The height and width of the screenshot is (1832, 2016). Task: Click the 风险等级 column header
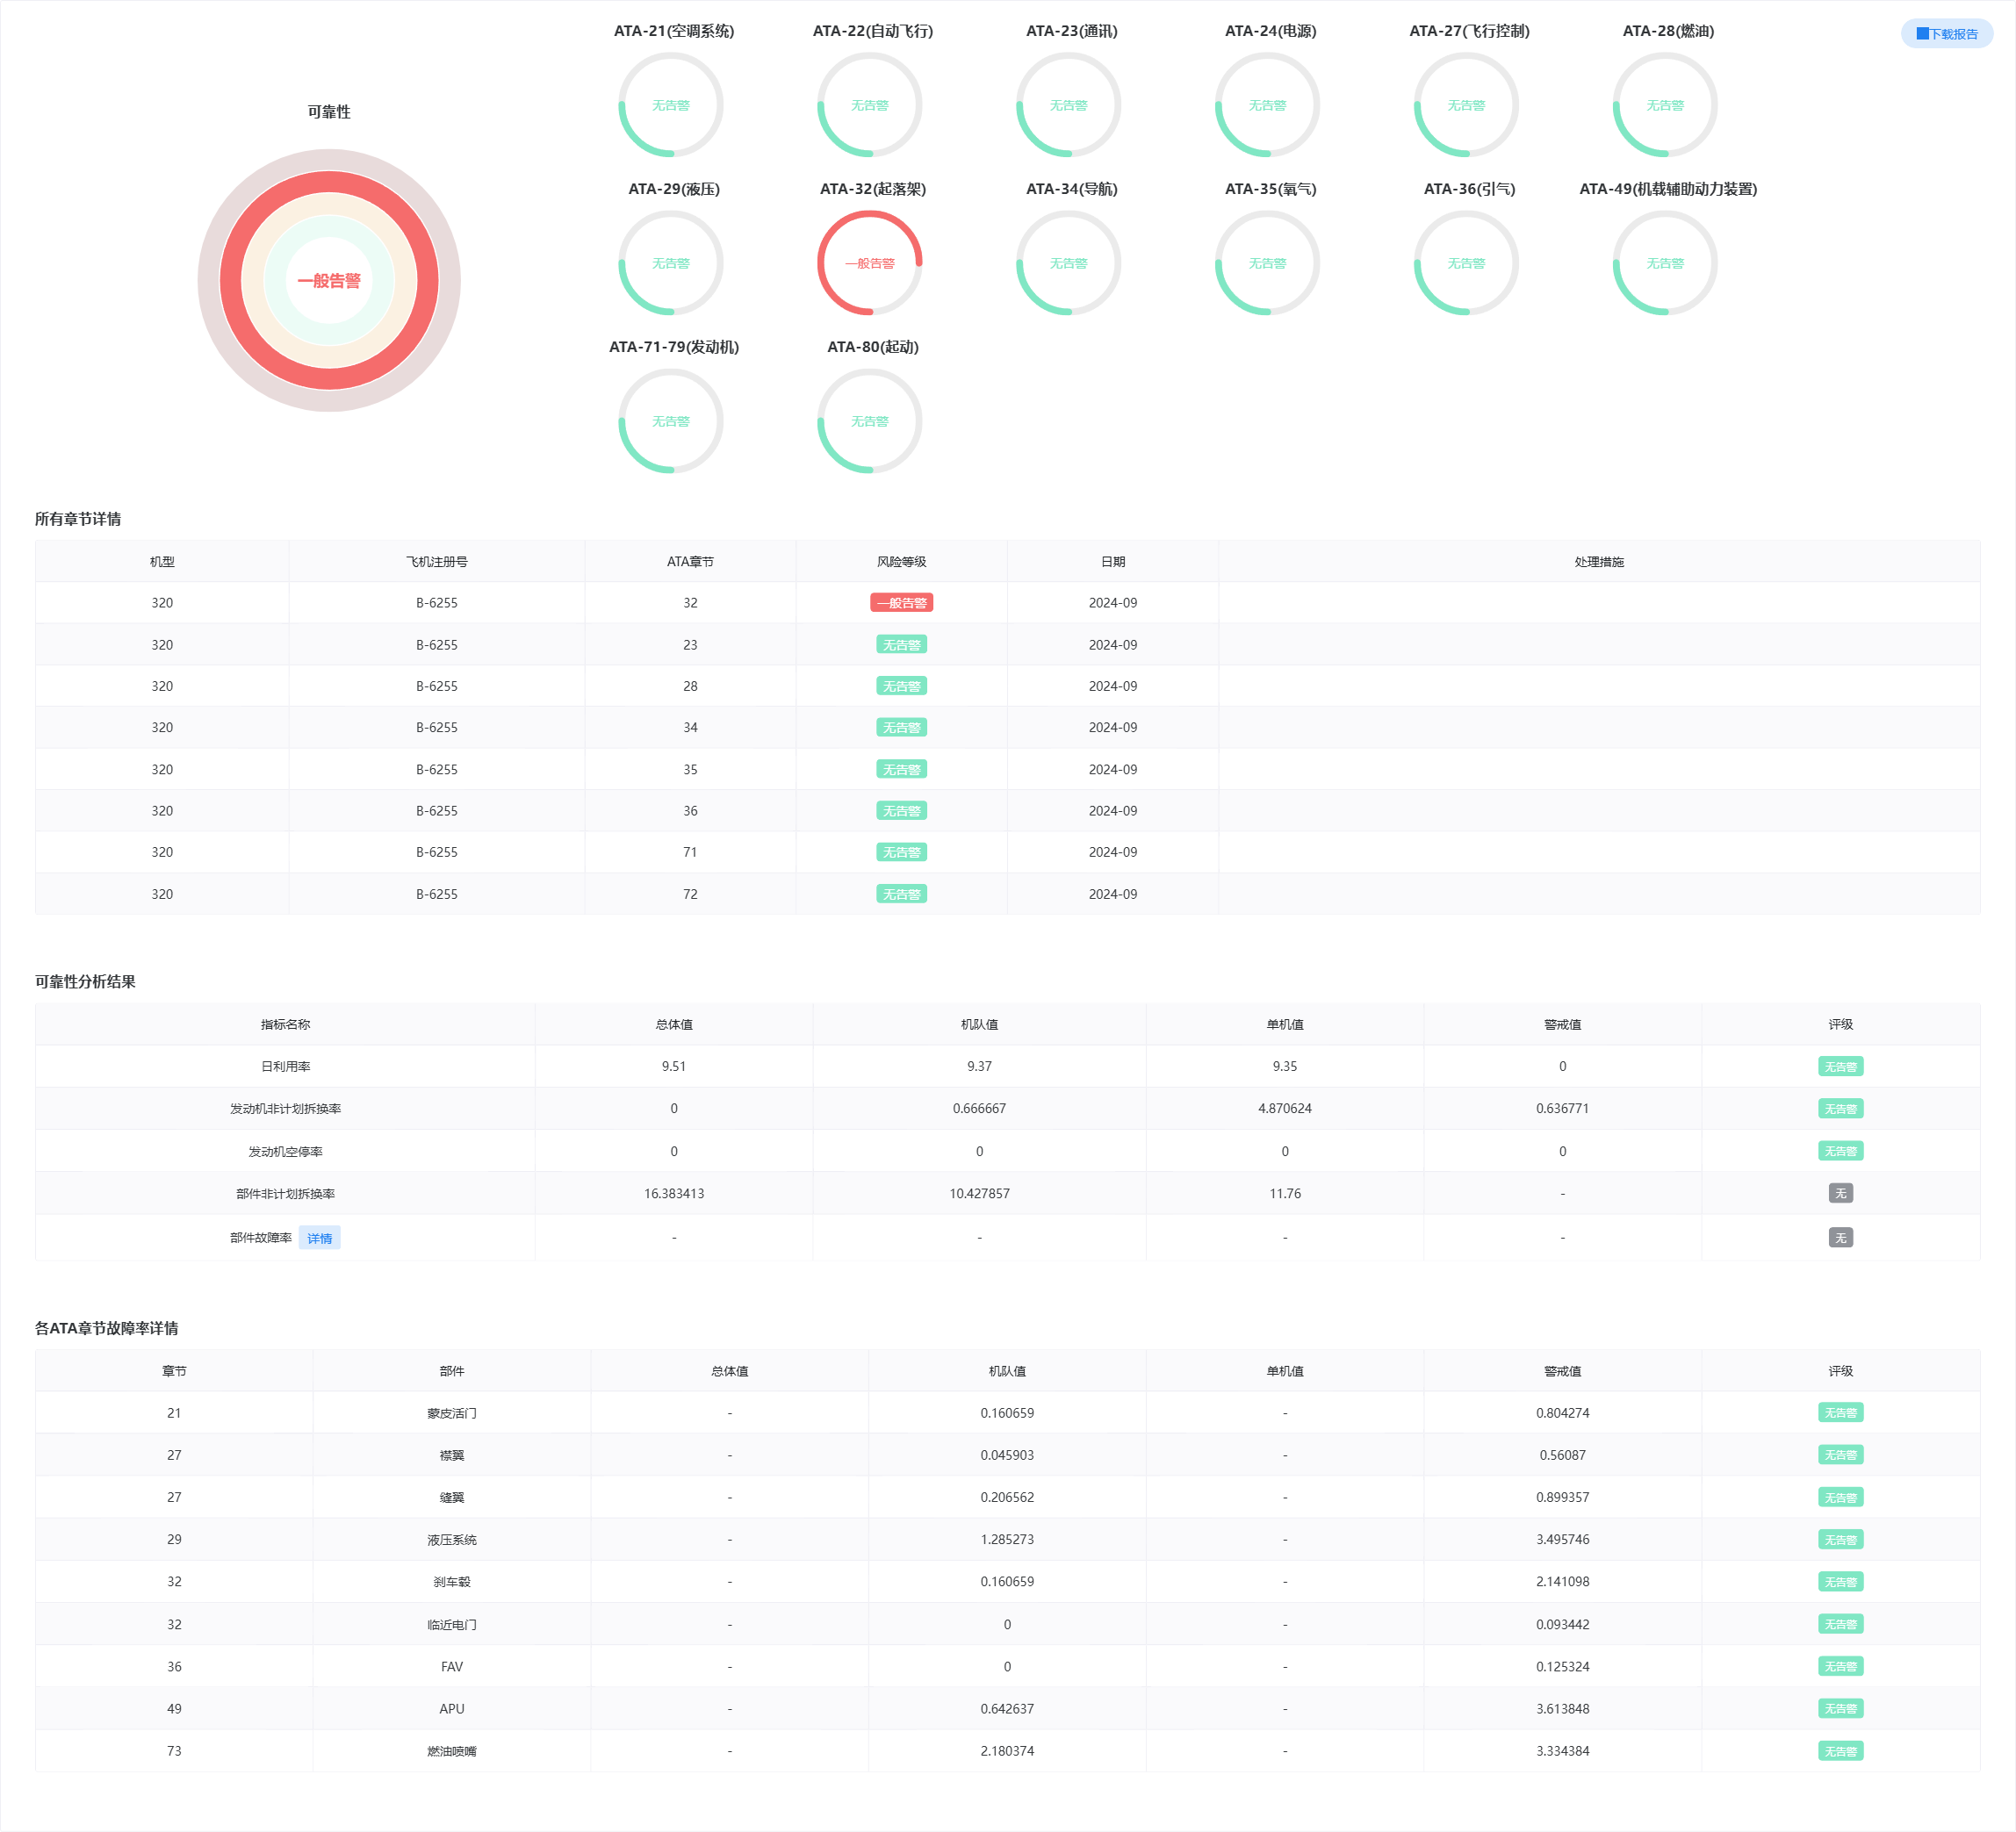point(902,562)
